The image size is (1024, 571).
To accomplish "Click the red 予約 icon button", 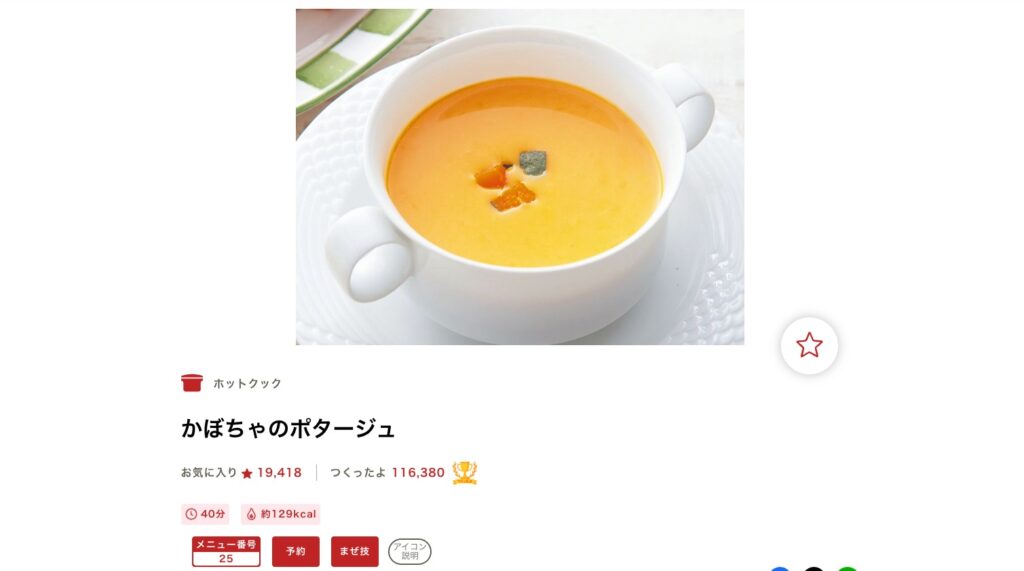I will (x=296, y=551).
